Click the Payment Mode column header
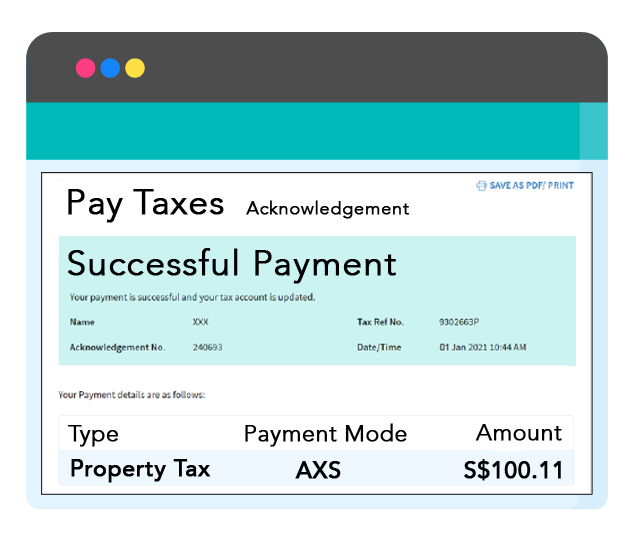This screenshot has height=542, width=634. pyautogui.click(x=325, y=434)
